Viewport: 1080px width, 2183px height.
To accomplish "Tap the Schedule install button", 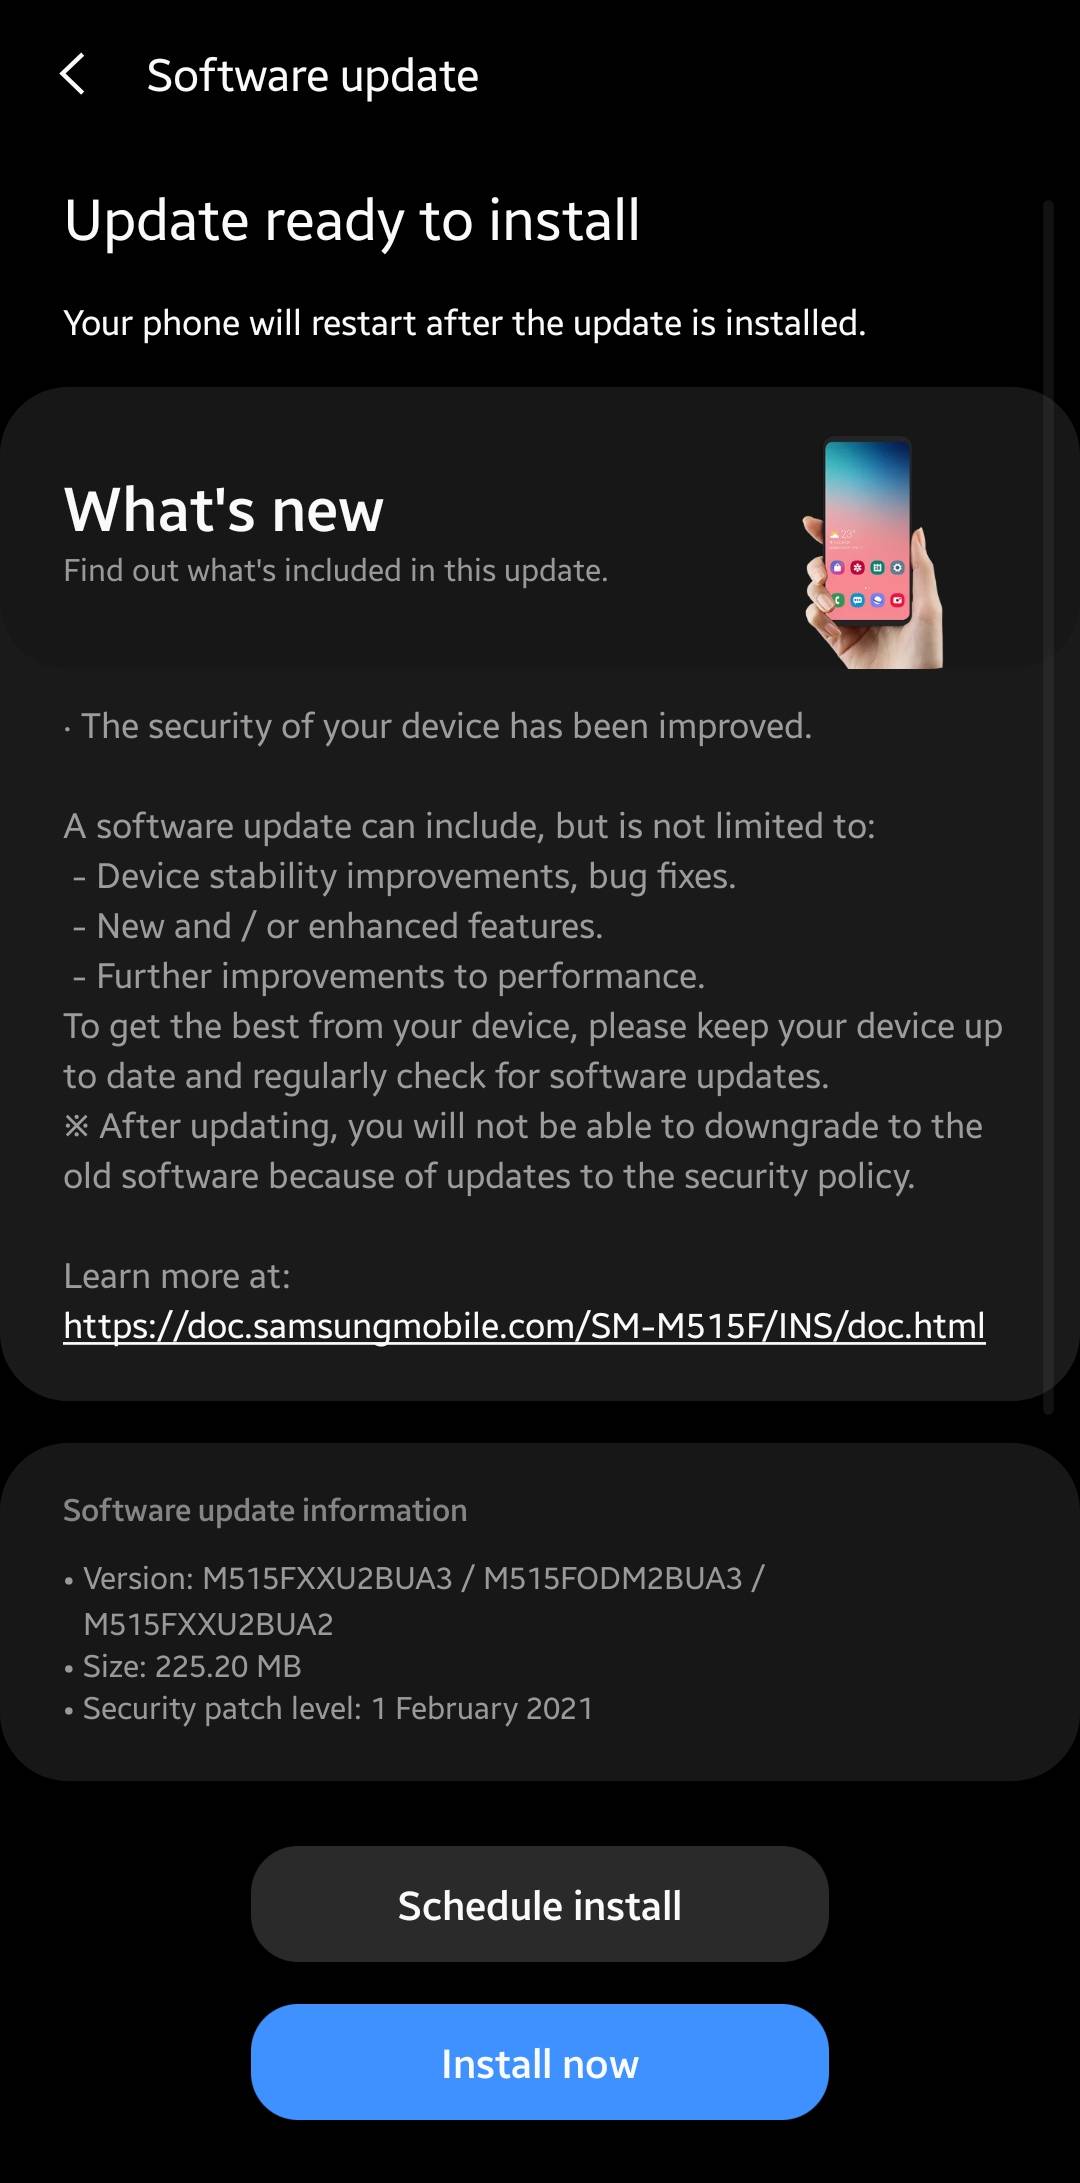I will [x=540, y=1905].
